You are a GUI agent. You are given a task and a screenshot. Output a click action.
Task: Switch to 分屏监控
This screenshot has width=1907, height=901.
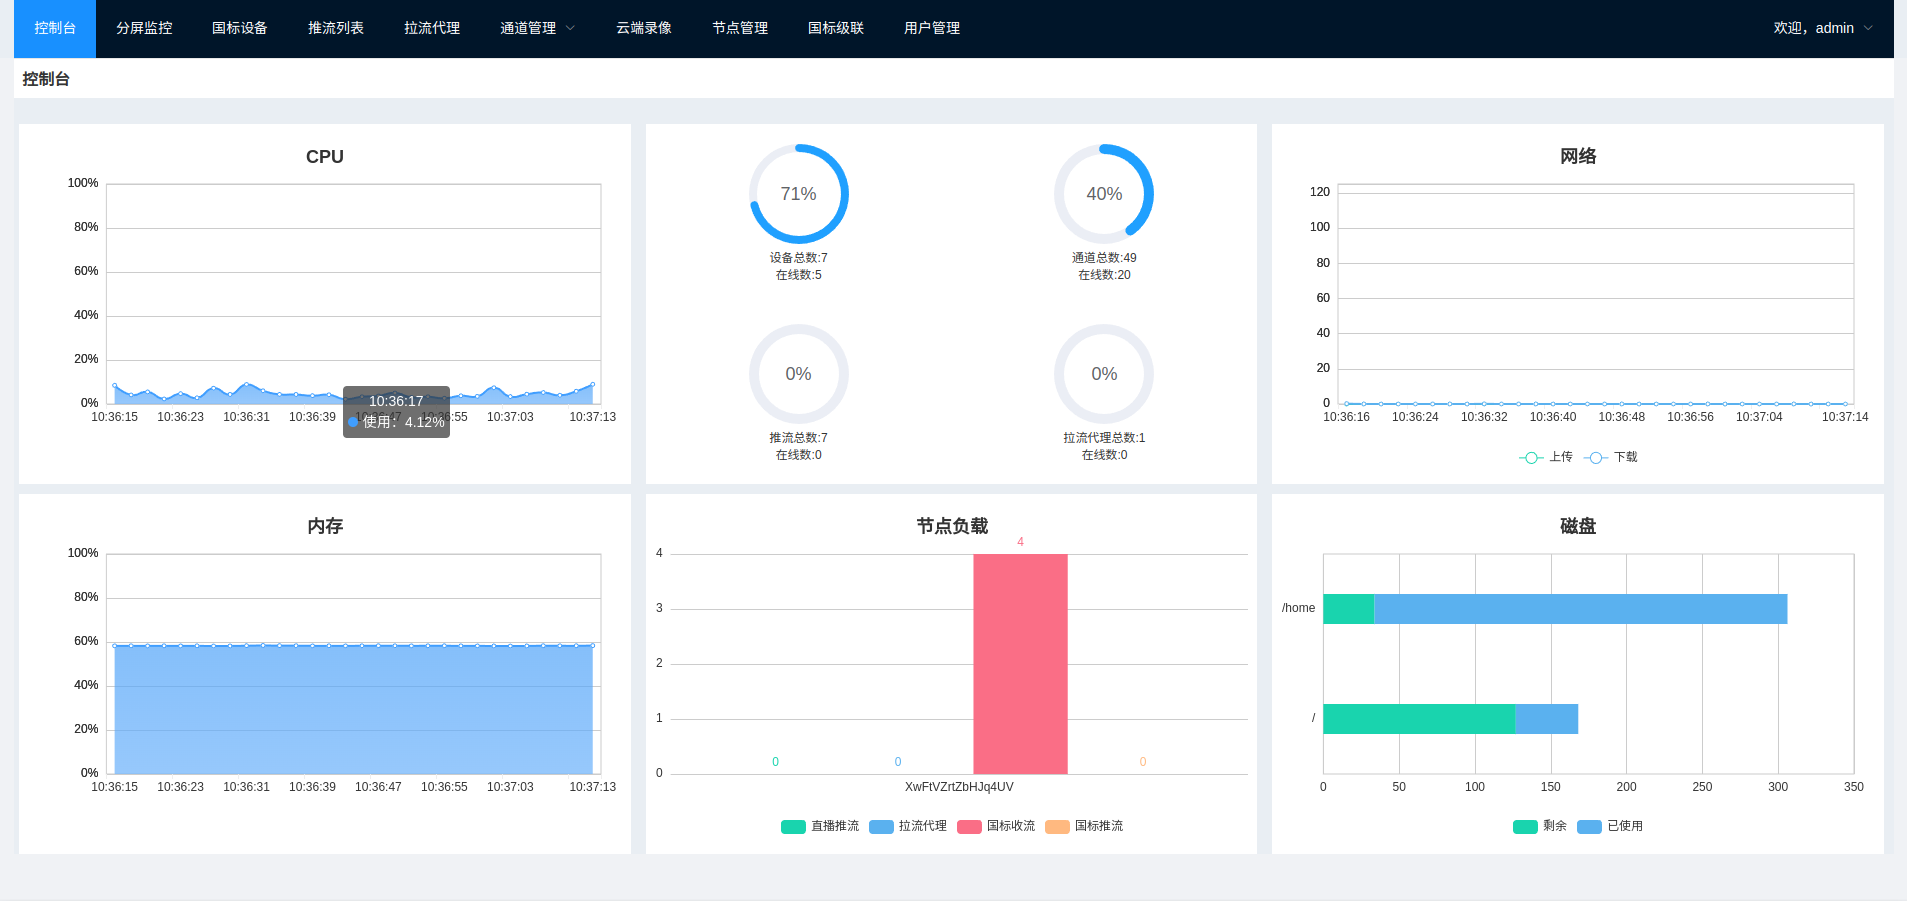(144, 28)
